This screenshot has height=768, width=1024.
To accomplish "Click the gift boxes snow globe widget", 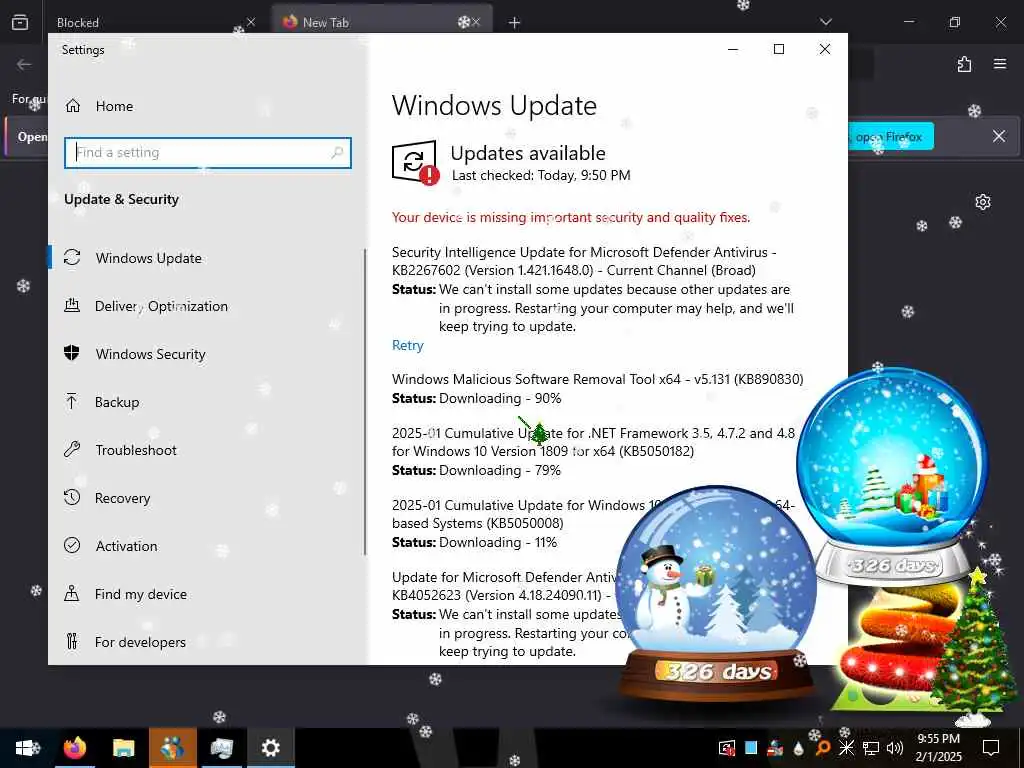I will pyautogui.click(x=892, y=475).
